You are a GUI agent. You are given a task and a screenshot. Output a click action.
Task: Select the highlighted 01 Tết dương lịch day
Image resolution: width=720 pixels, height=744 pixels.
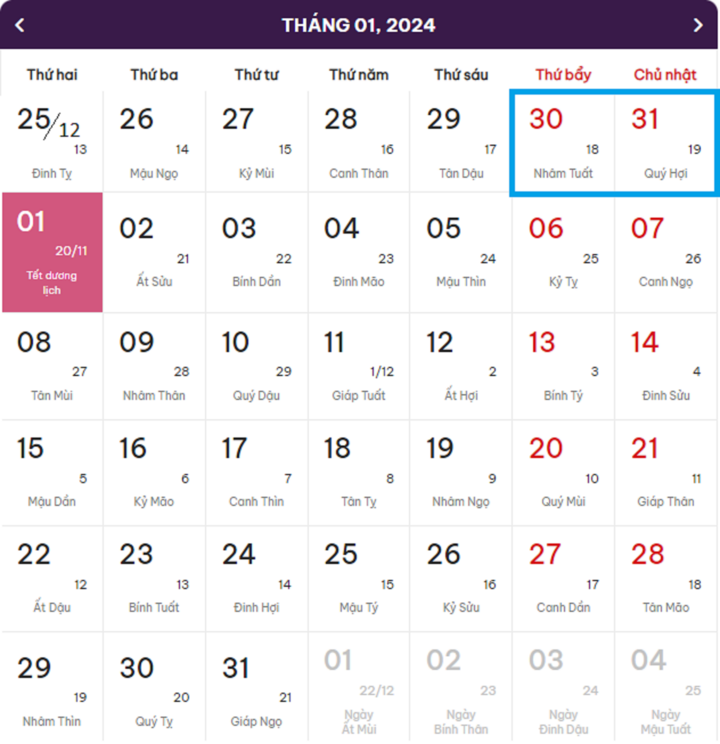pos(52,252)
